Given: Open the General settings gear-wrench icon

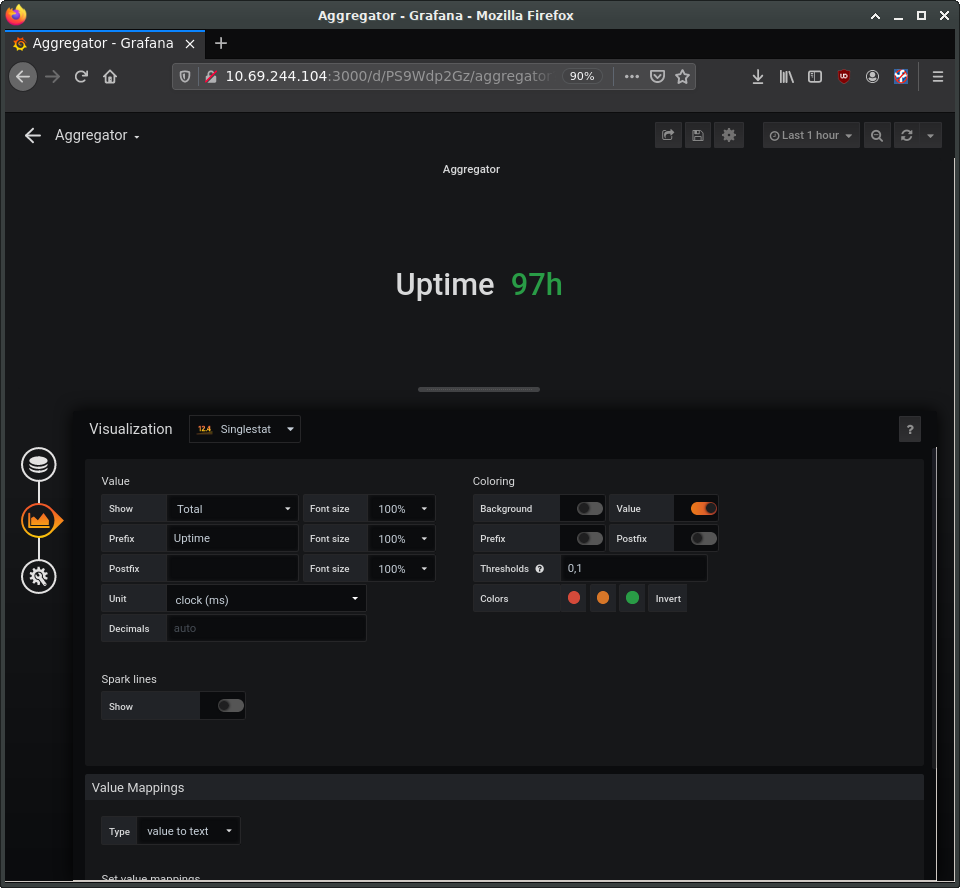Looking at the screenshot, I should 39,576.
